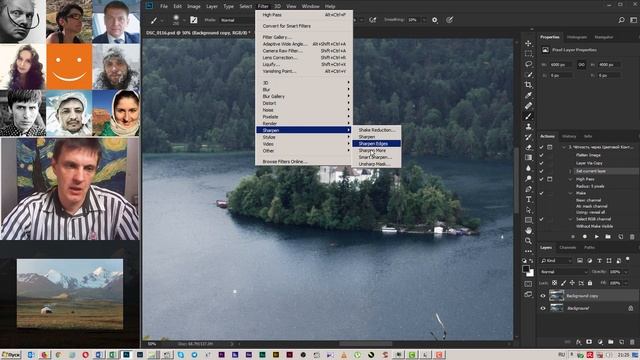Choose Unsharp Mask from the Sharpen submenu
This screenshot has width=640, height=360.
pyautogui.click(x=376, y=164)
